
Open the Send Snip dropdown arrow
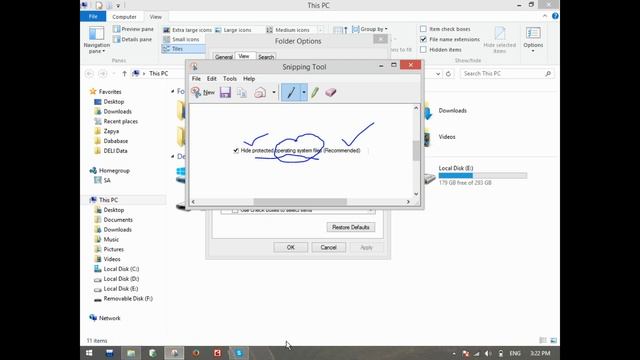click(x=274, y=93)
